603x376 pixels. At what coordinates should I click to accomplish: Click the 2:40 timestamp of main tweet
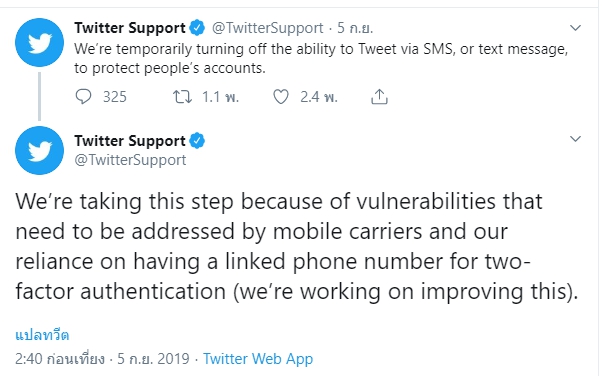pyautogui.click(x=60, y=359)
